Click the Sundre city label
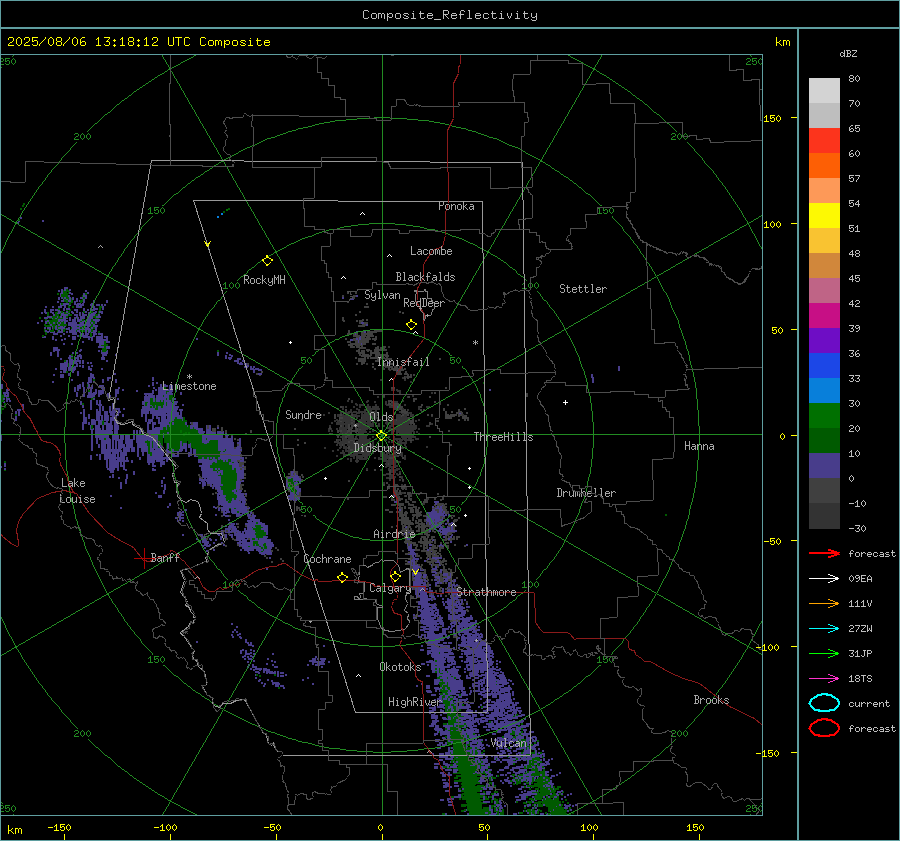This screenshot has height=841, width=900. (303, 414)
